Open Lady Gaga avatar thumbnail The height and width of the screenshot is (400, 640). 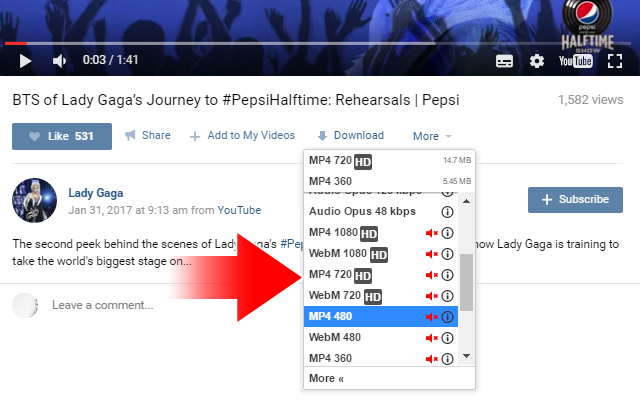coord(34,200)
